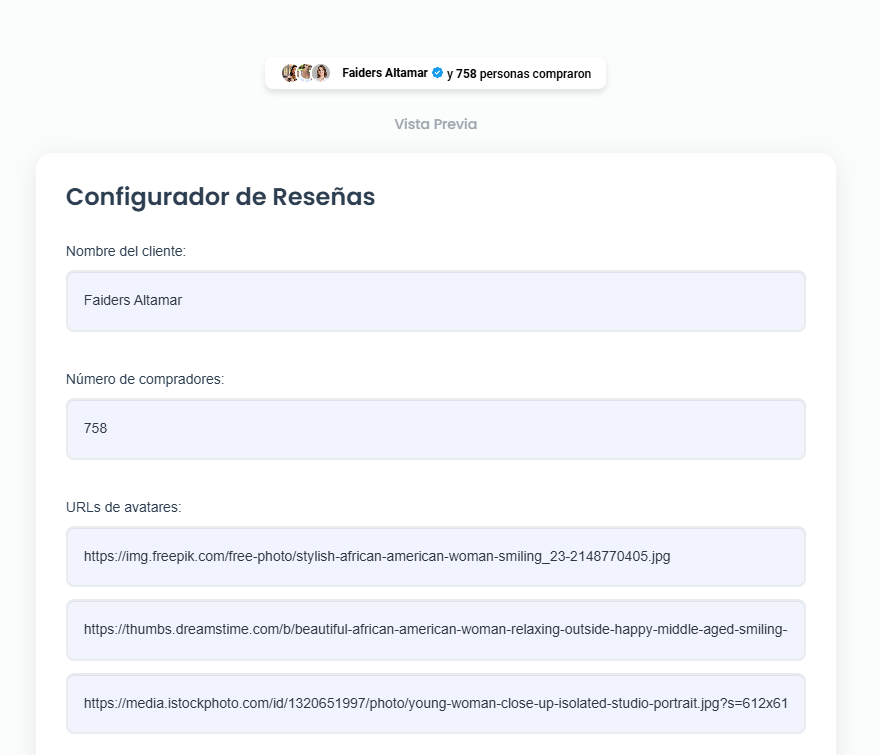Select the rightmost avatar in the preview banner
This screenshot has height=755, width=880.
(x=320, y=72)
